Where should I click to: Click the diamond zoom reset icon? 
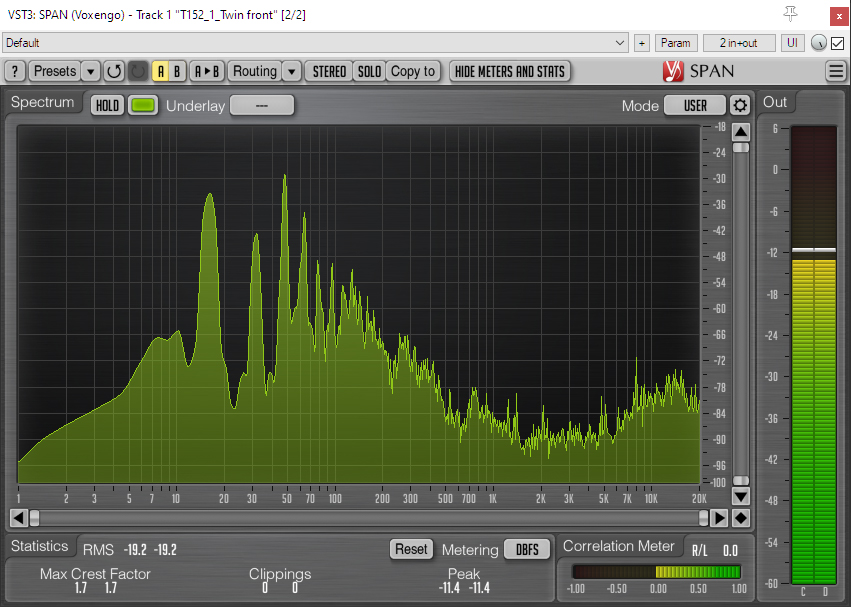click(x=740, y=517)
